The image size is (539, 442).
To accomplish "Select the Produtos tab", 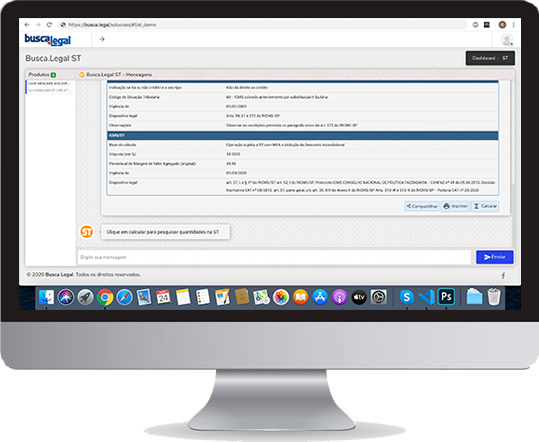I will 42,75.
